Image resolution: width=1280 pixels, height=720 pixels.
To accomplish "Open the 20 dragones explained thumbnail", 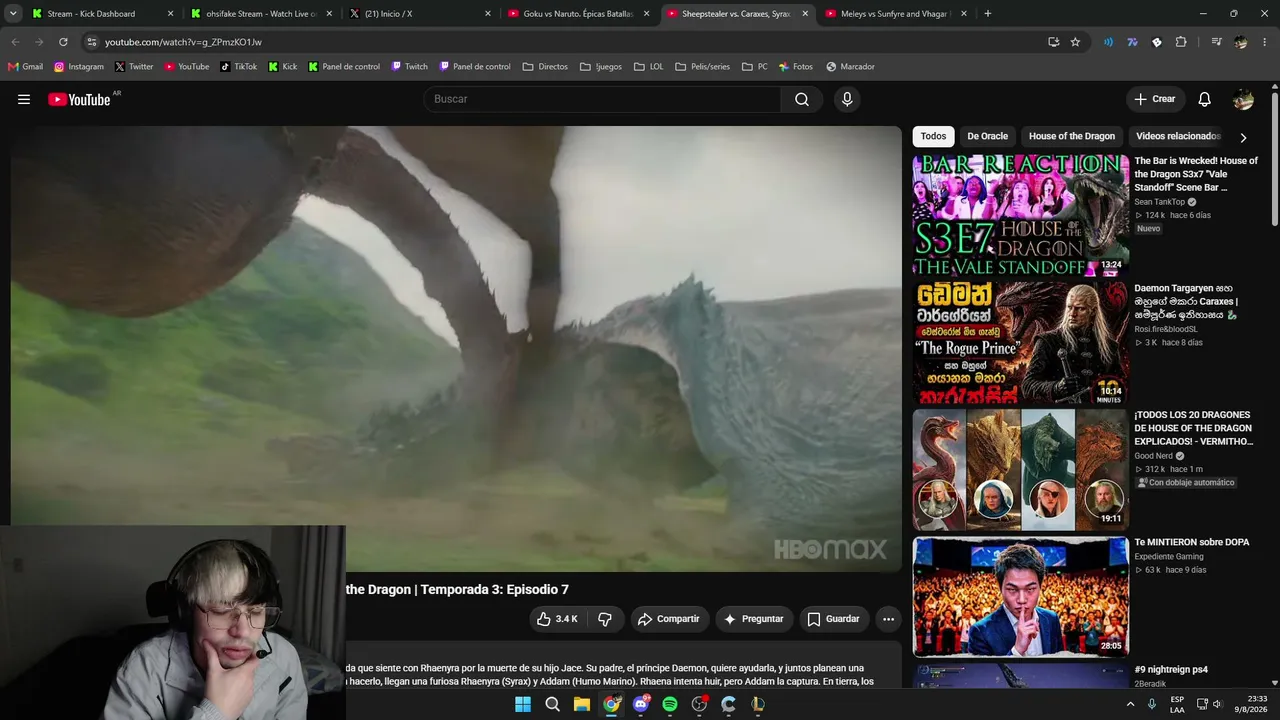I will point(1020,470).
